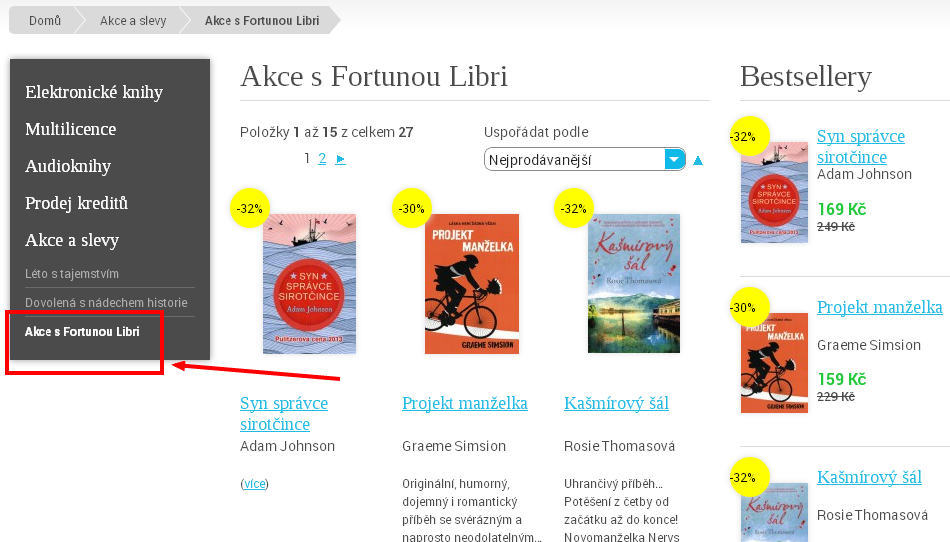Select Audioknihy in sidebar menu
The height and width of the screenshot is (542, 950).
(x=68, y=166)
